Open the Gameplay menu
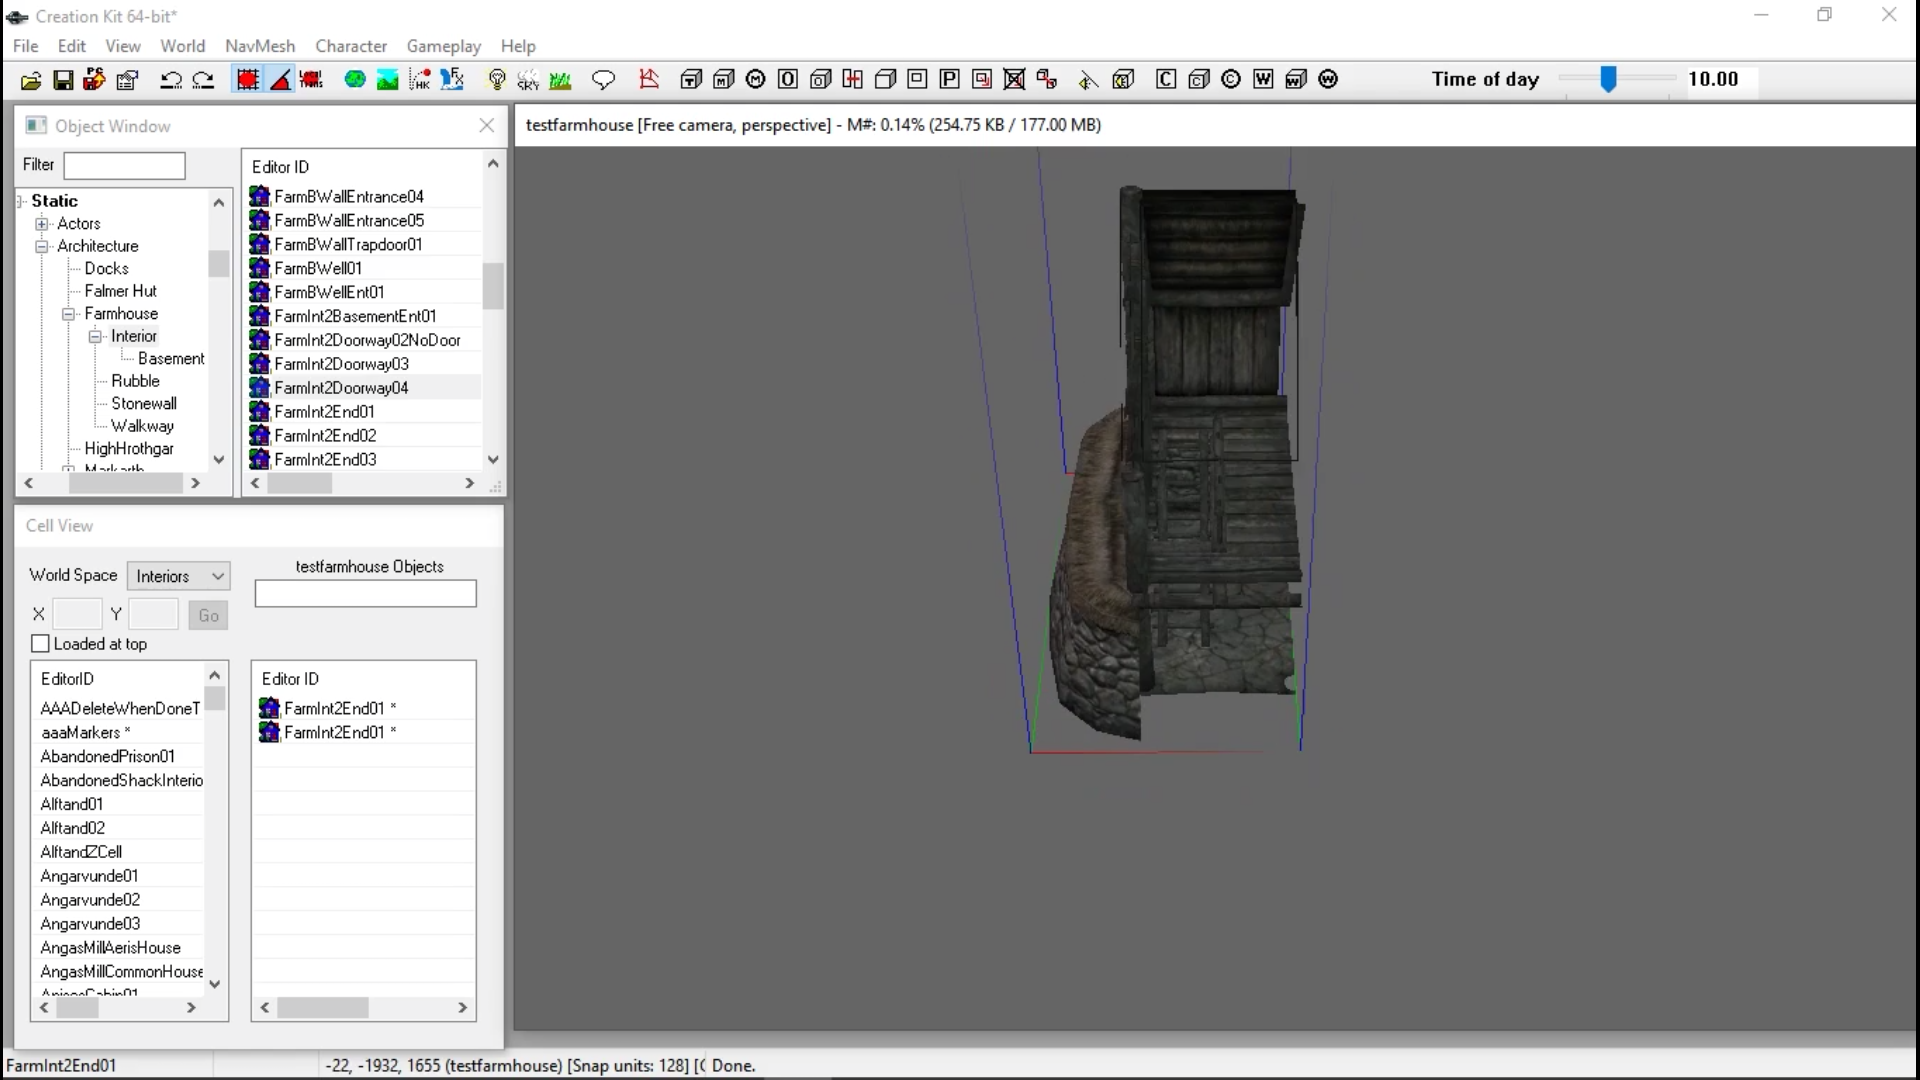 [444, 46]
